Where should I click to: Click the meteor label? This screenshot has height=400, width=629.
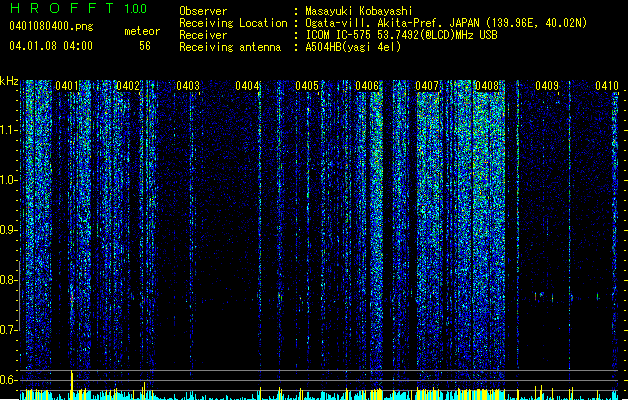point(142,31)
